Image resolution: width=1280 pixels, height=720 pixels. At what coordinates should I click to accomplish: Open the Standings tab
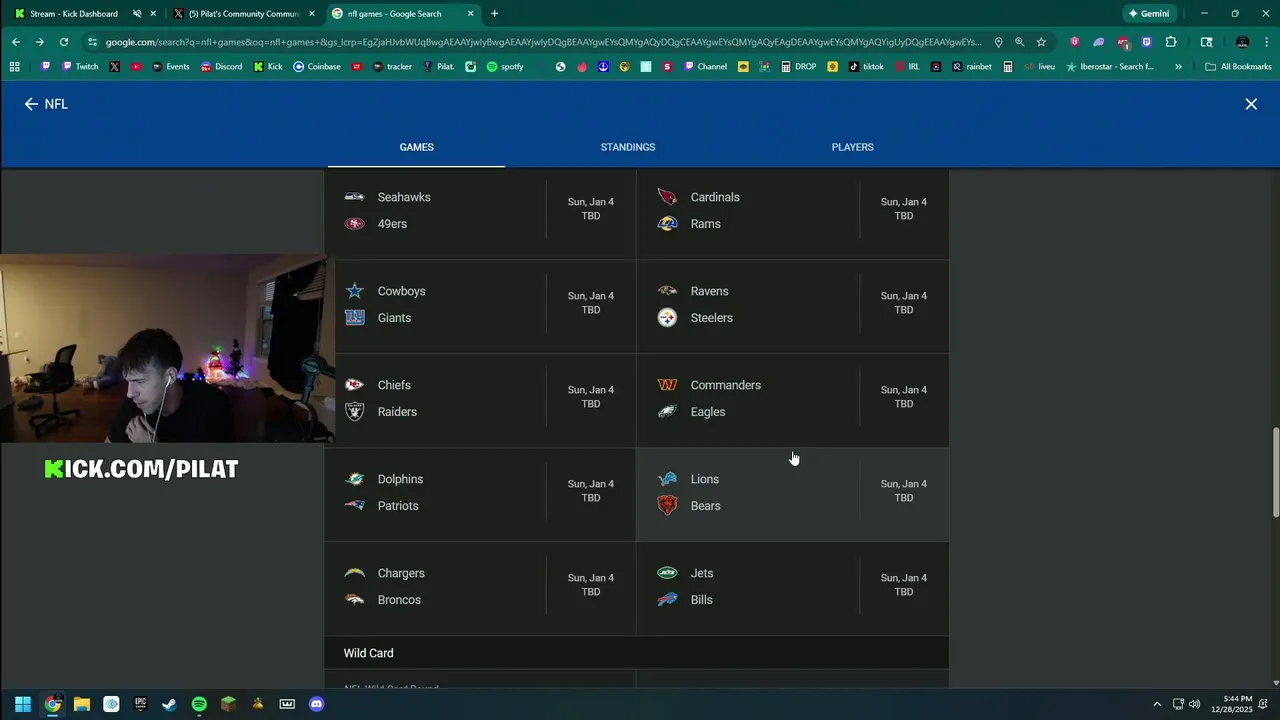[628, 147]
